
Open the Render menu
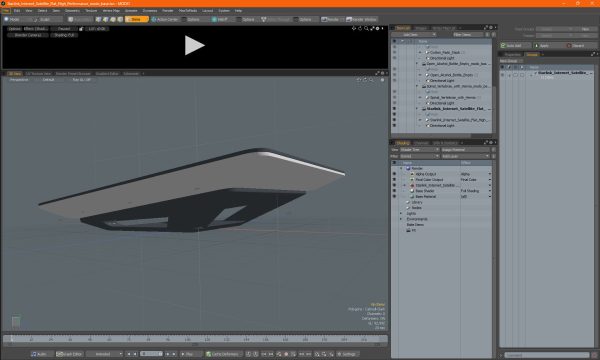click(x=168, y=11)
